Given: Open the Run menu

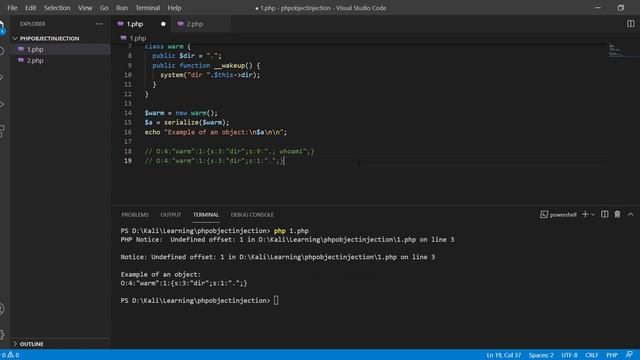Looking at the screenshot, I should (x=122, y=8).
